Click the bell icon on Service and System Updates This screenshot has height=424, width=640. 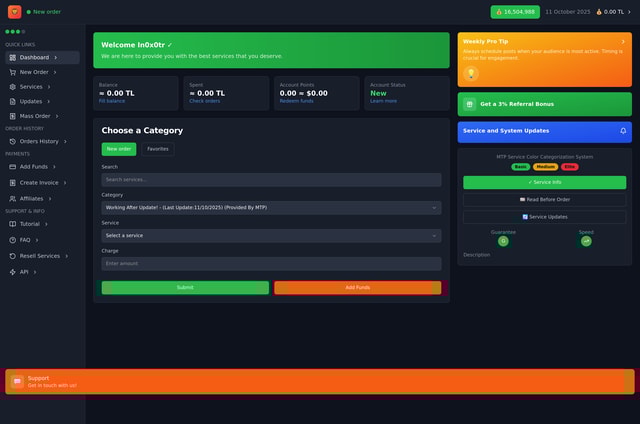[623, 131]
